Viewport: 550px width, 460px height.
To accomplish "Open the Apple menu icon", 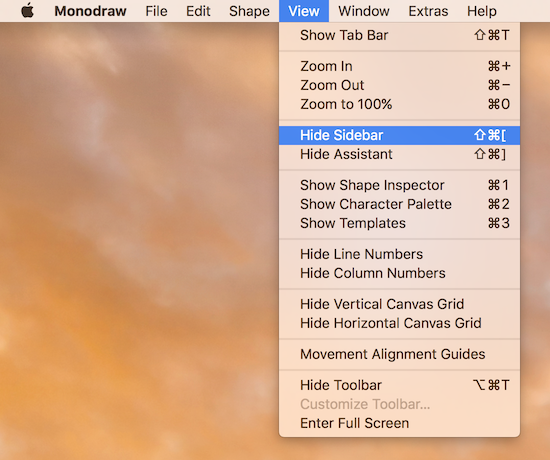I will pyautogui.click(x=27, y=11).
